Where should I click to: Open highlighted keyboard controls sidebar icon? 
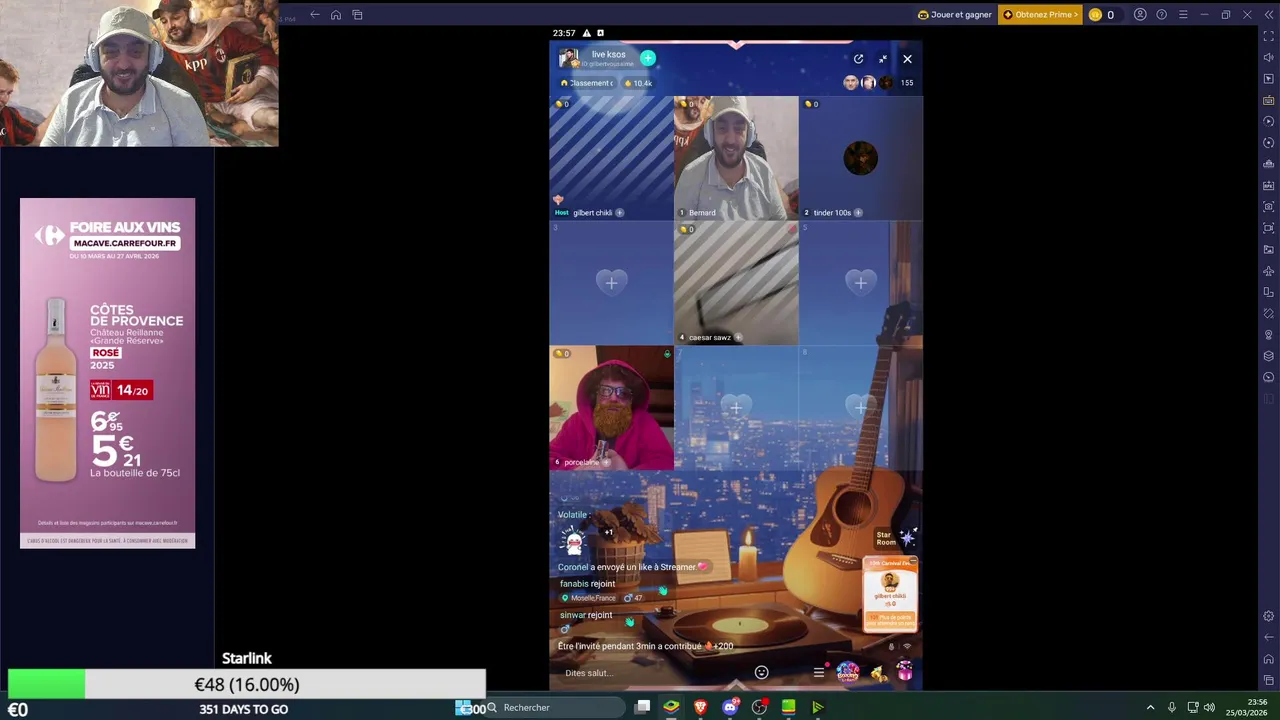(x=1269, y=100)
